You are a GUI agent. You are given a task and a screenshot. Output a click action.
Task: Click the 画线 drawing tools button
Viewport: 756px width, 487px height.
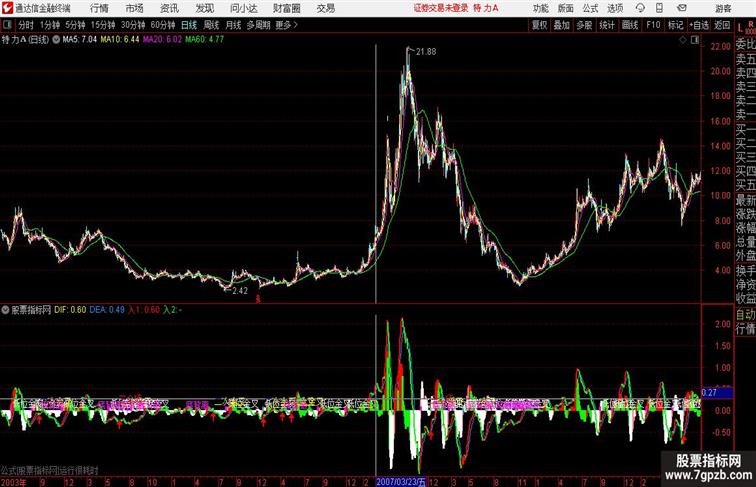pyautogui.click(x=630, y=25)
